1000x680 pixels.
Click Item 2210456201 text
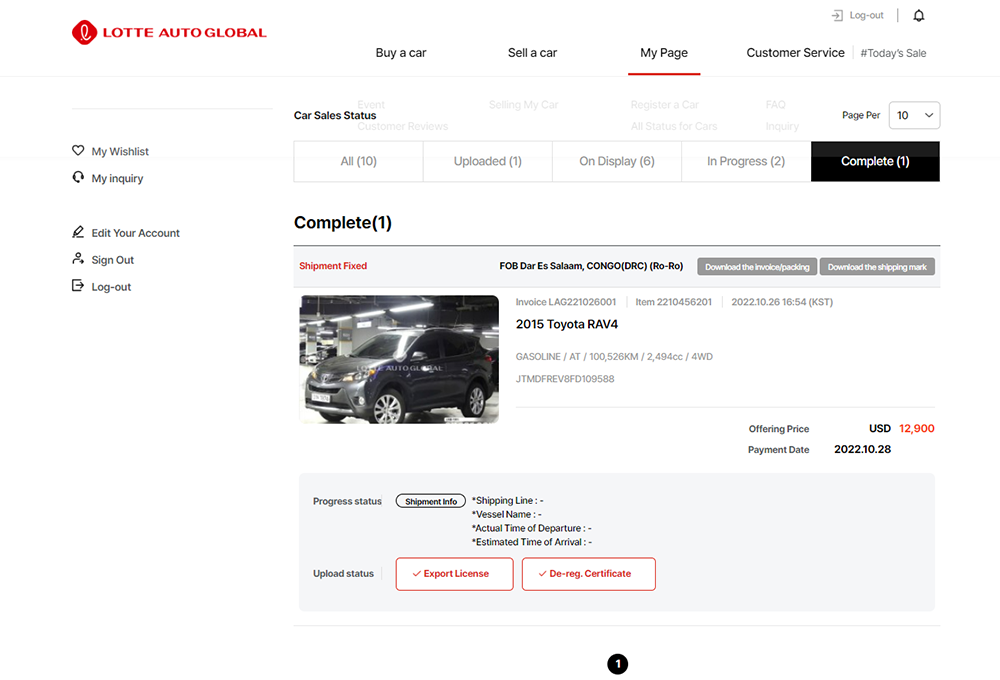(x=673, y=302)
